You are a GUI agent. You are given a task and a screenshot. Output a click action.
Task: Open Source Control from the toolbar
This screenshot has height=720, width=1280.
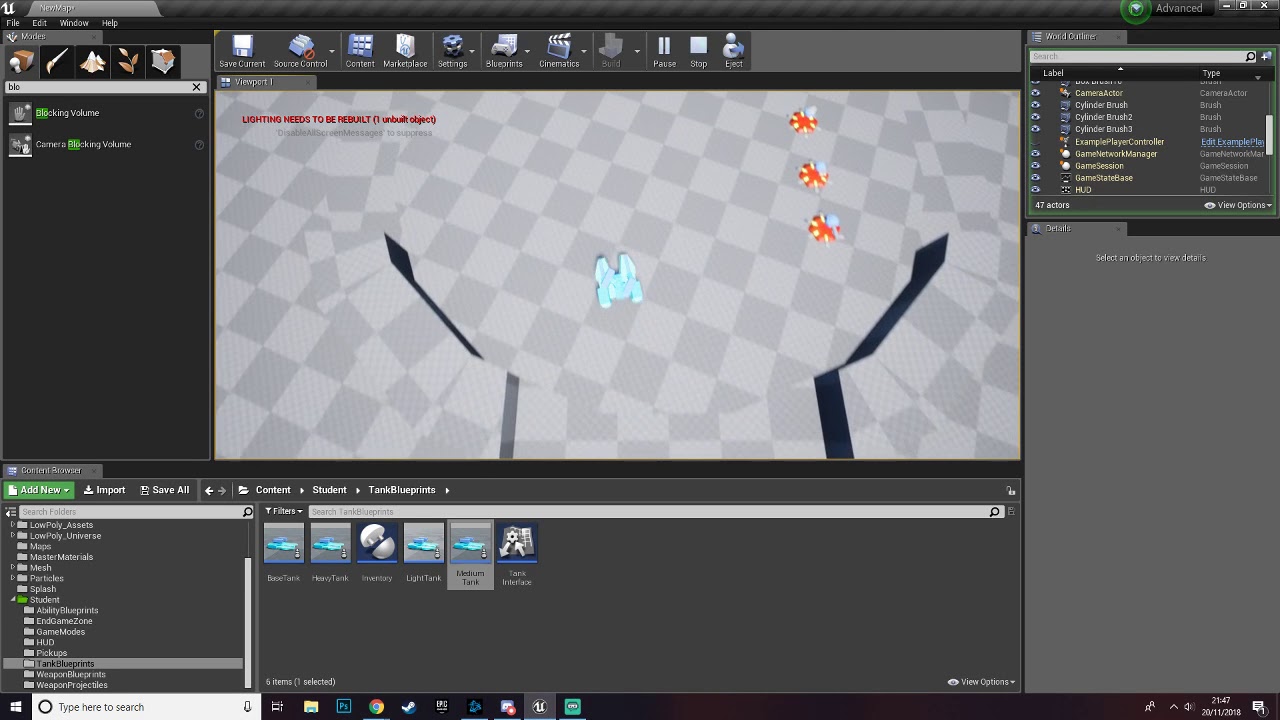[x=300, y=52]
